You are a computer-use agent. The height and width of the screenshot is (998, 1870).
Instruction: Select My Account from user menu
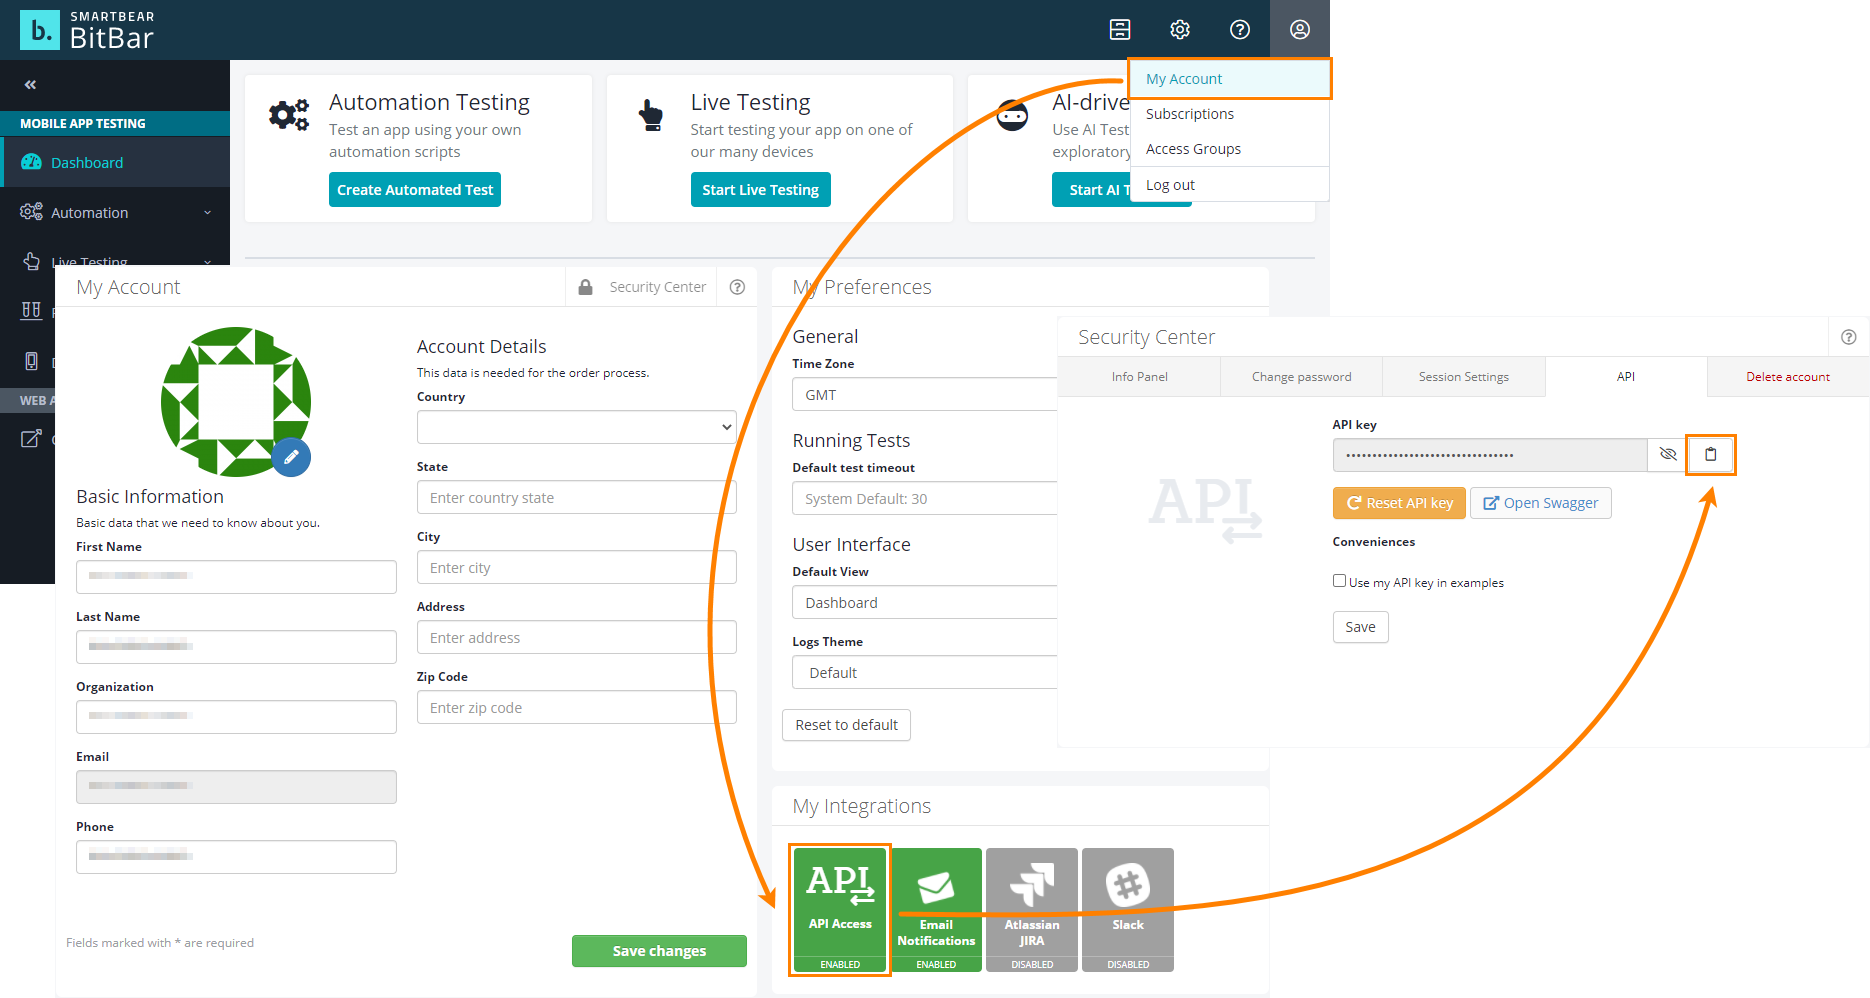click(1230, 79)
